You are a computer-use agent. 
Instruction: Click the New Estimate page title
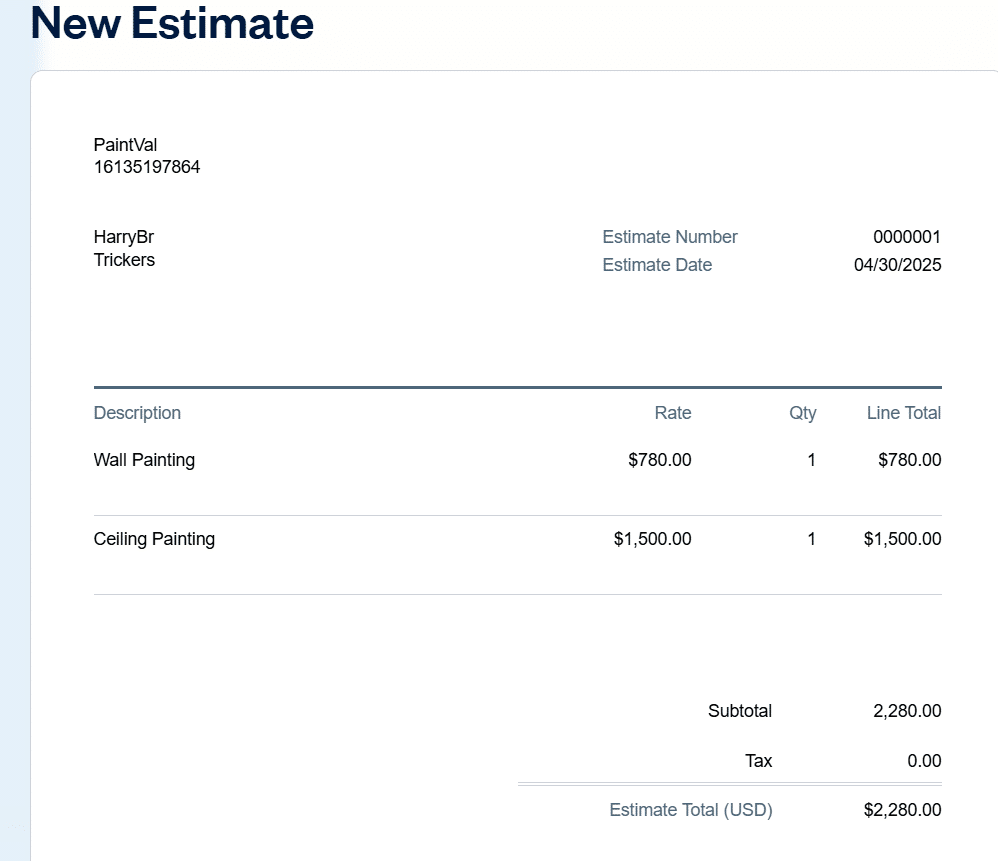[171, 23]
